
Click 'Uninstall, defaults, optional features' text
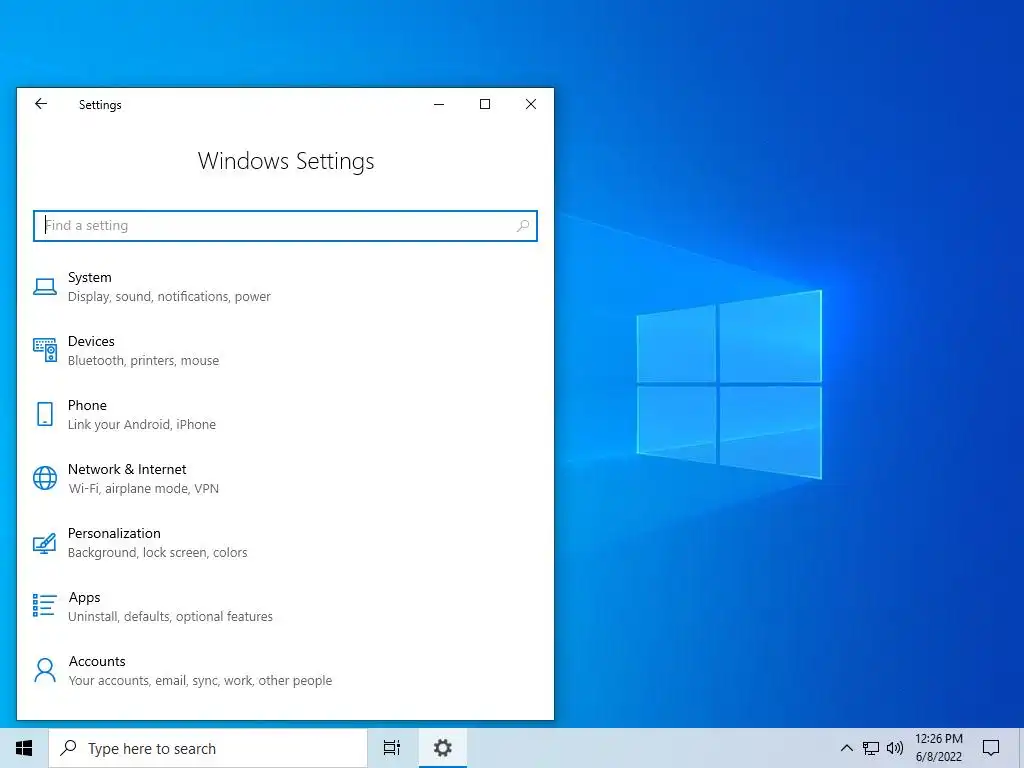[170, 616]
